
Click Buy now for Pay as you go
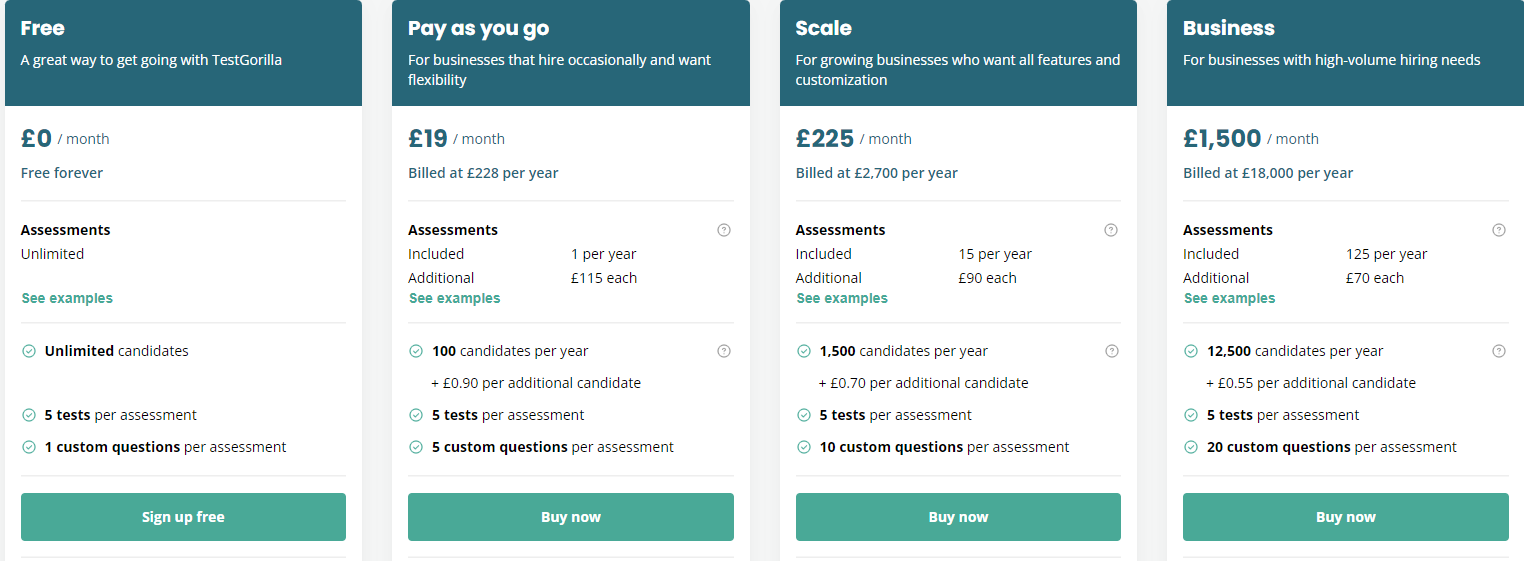click(571, 517)
